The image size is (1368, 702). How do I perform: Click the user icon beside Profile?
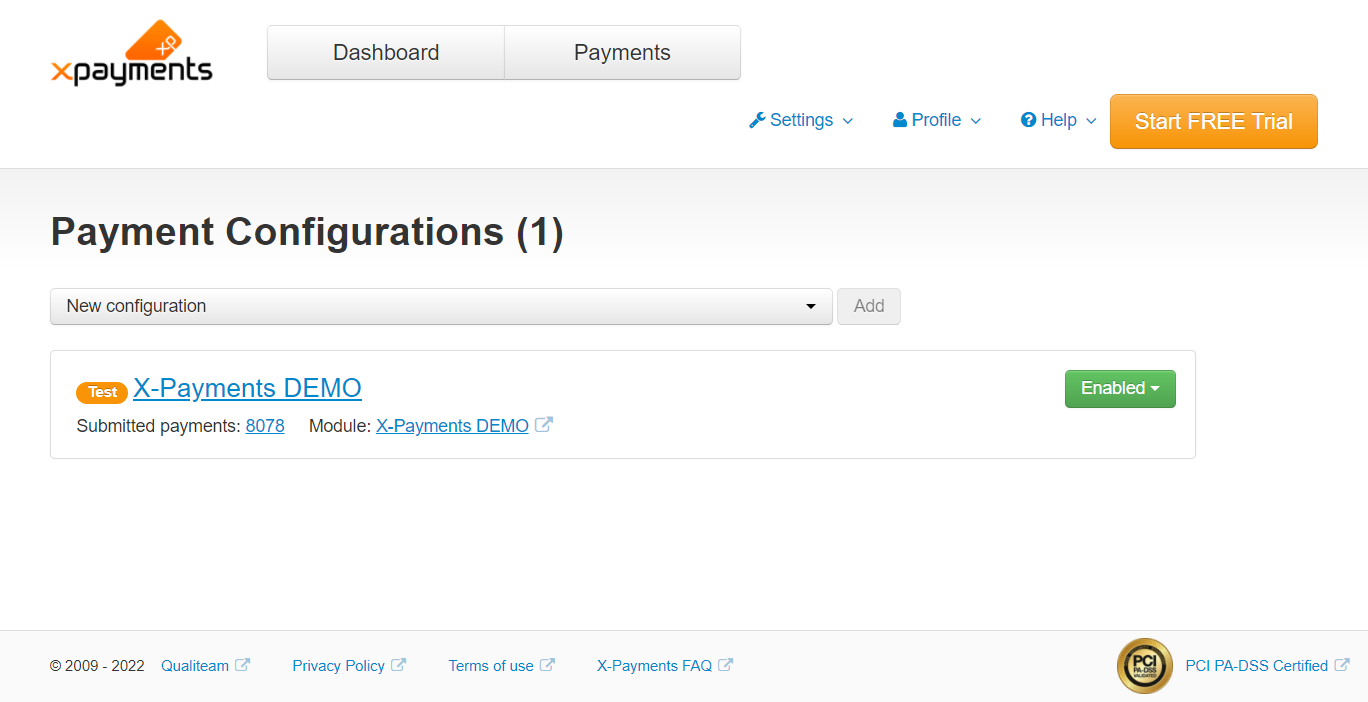click(900, 120)
